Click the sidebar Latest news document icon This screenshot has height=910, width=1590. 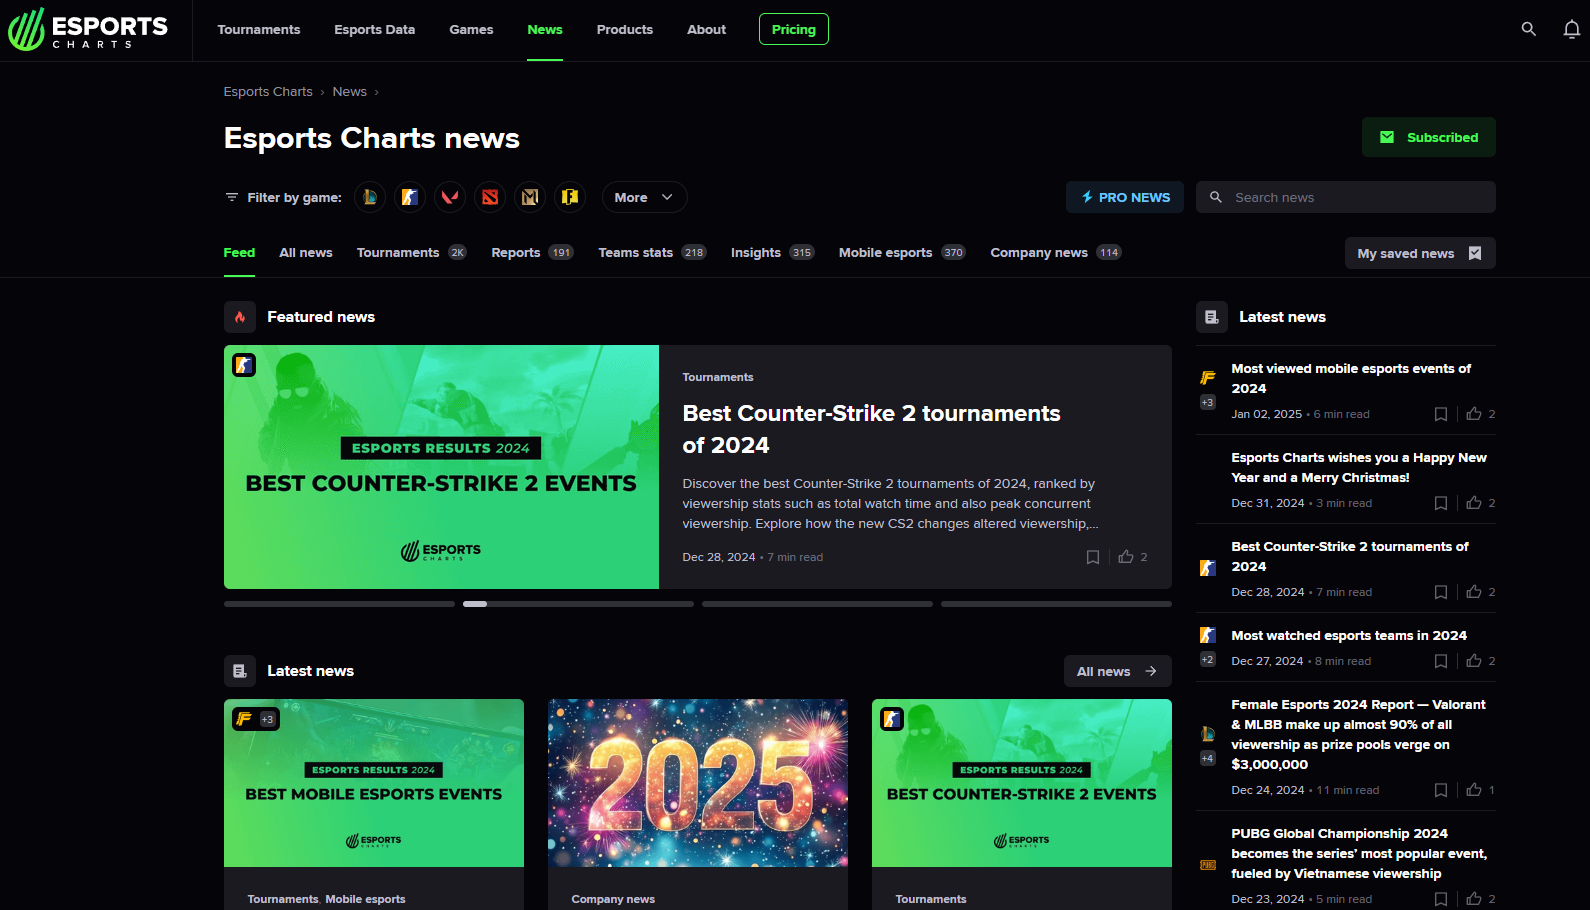(x=1212, y=317)
